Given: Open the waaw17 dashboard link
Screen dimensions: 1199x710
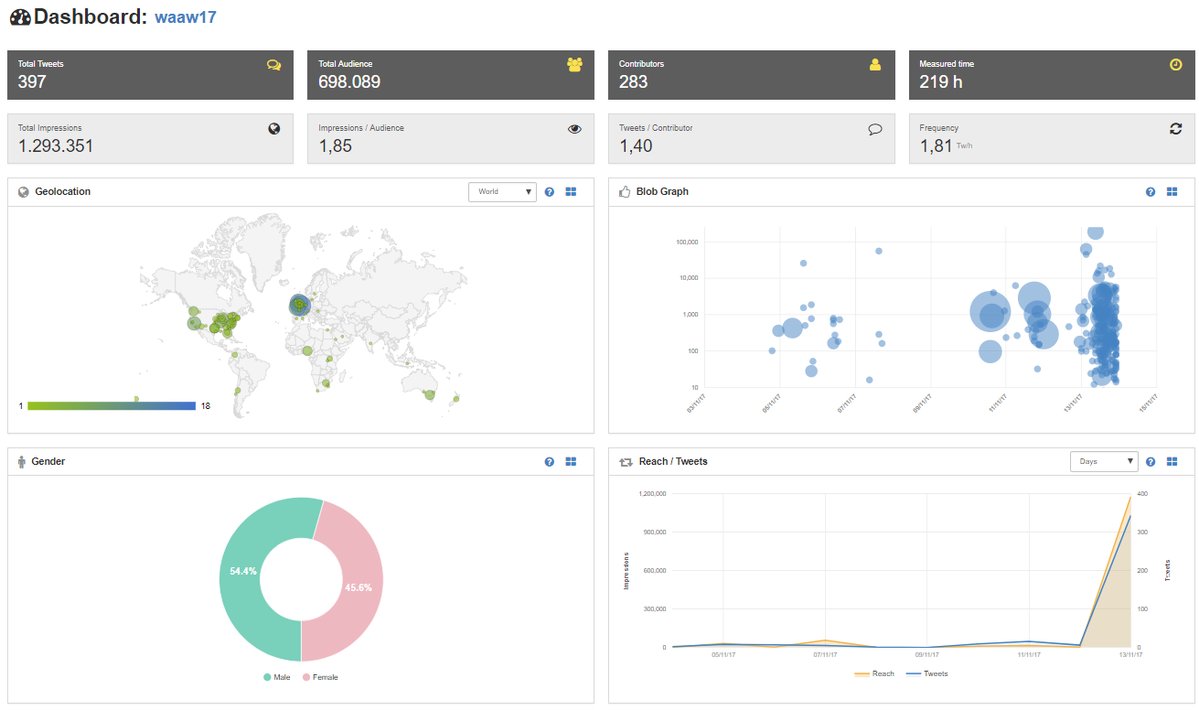Looking at the screenshot, I should click(185, 18).
